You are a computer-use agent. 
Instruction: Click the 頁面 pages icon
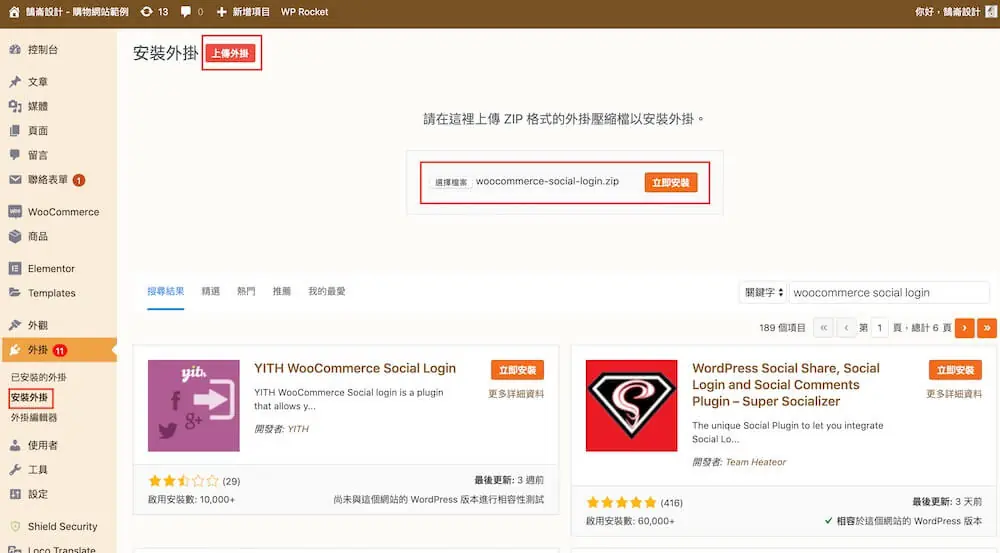(15, 130)
